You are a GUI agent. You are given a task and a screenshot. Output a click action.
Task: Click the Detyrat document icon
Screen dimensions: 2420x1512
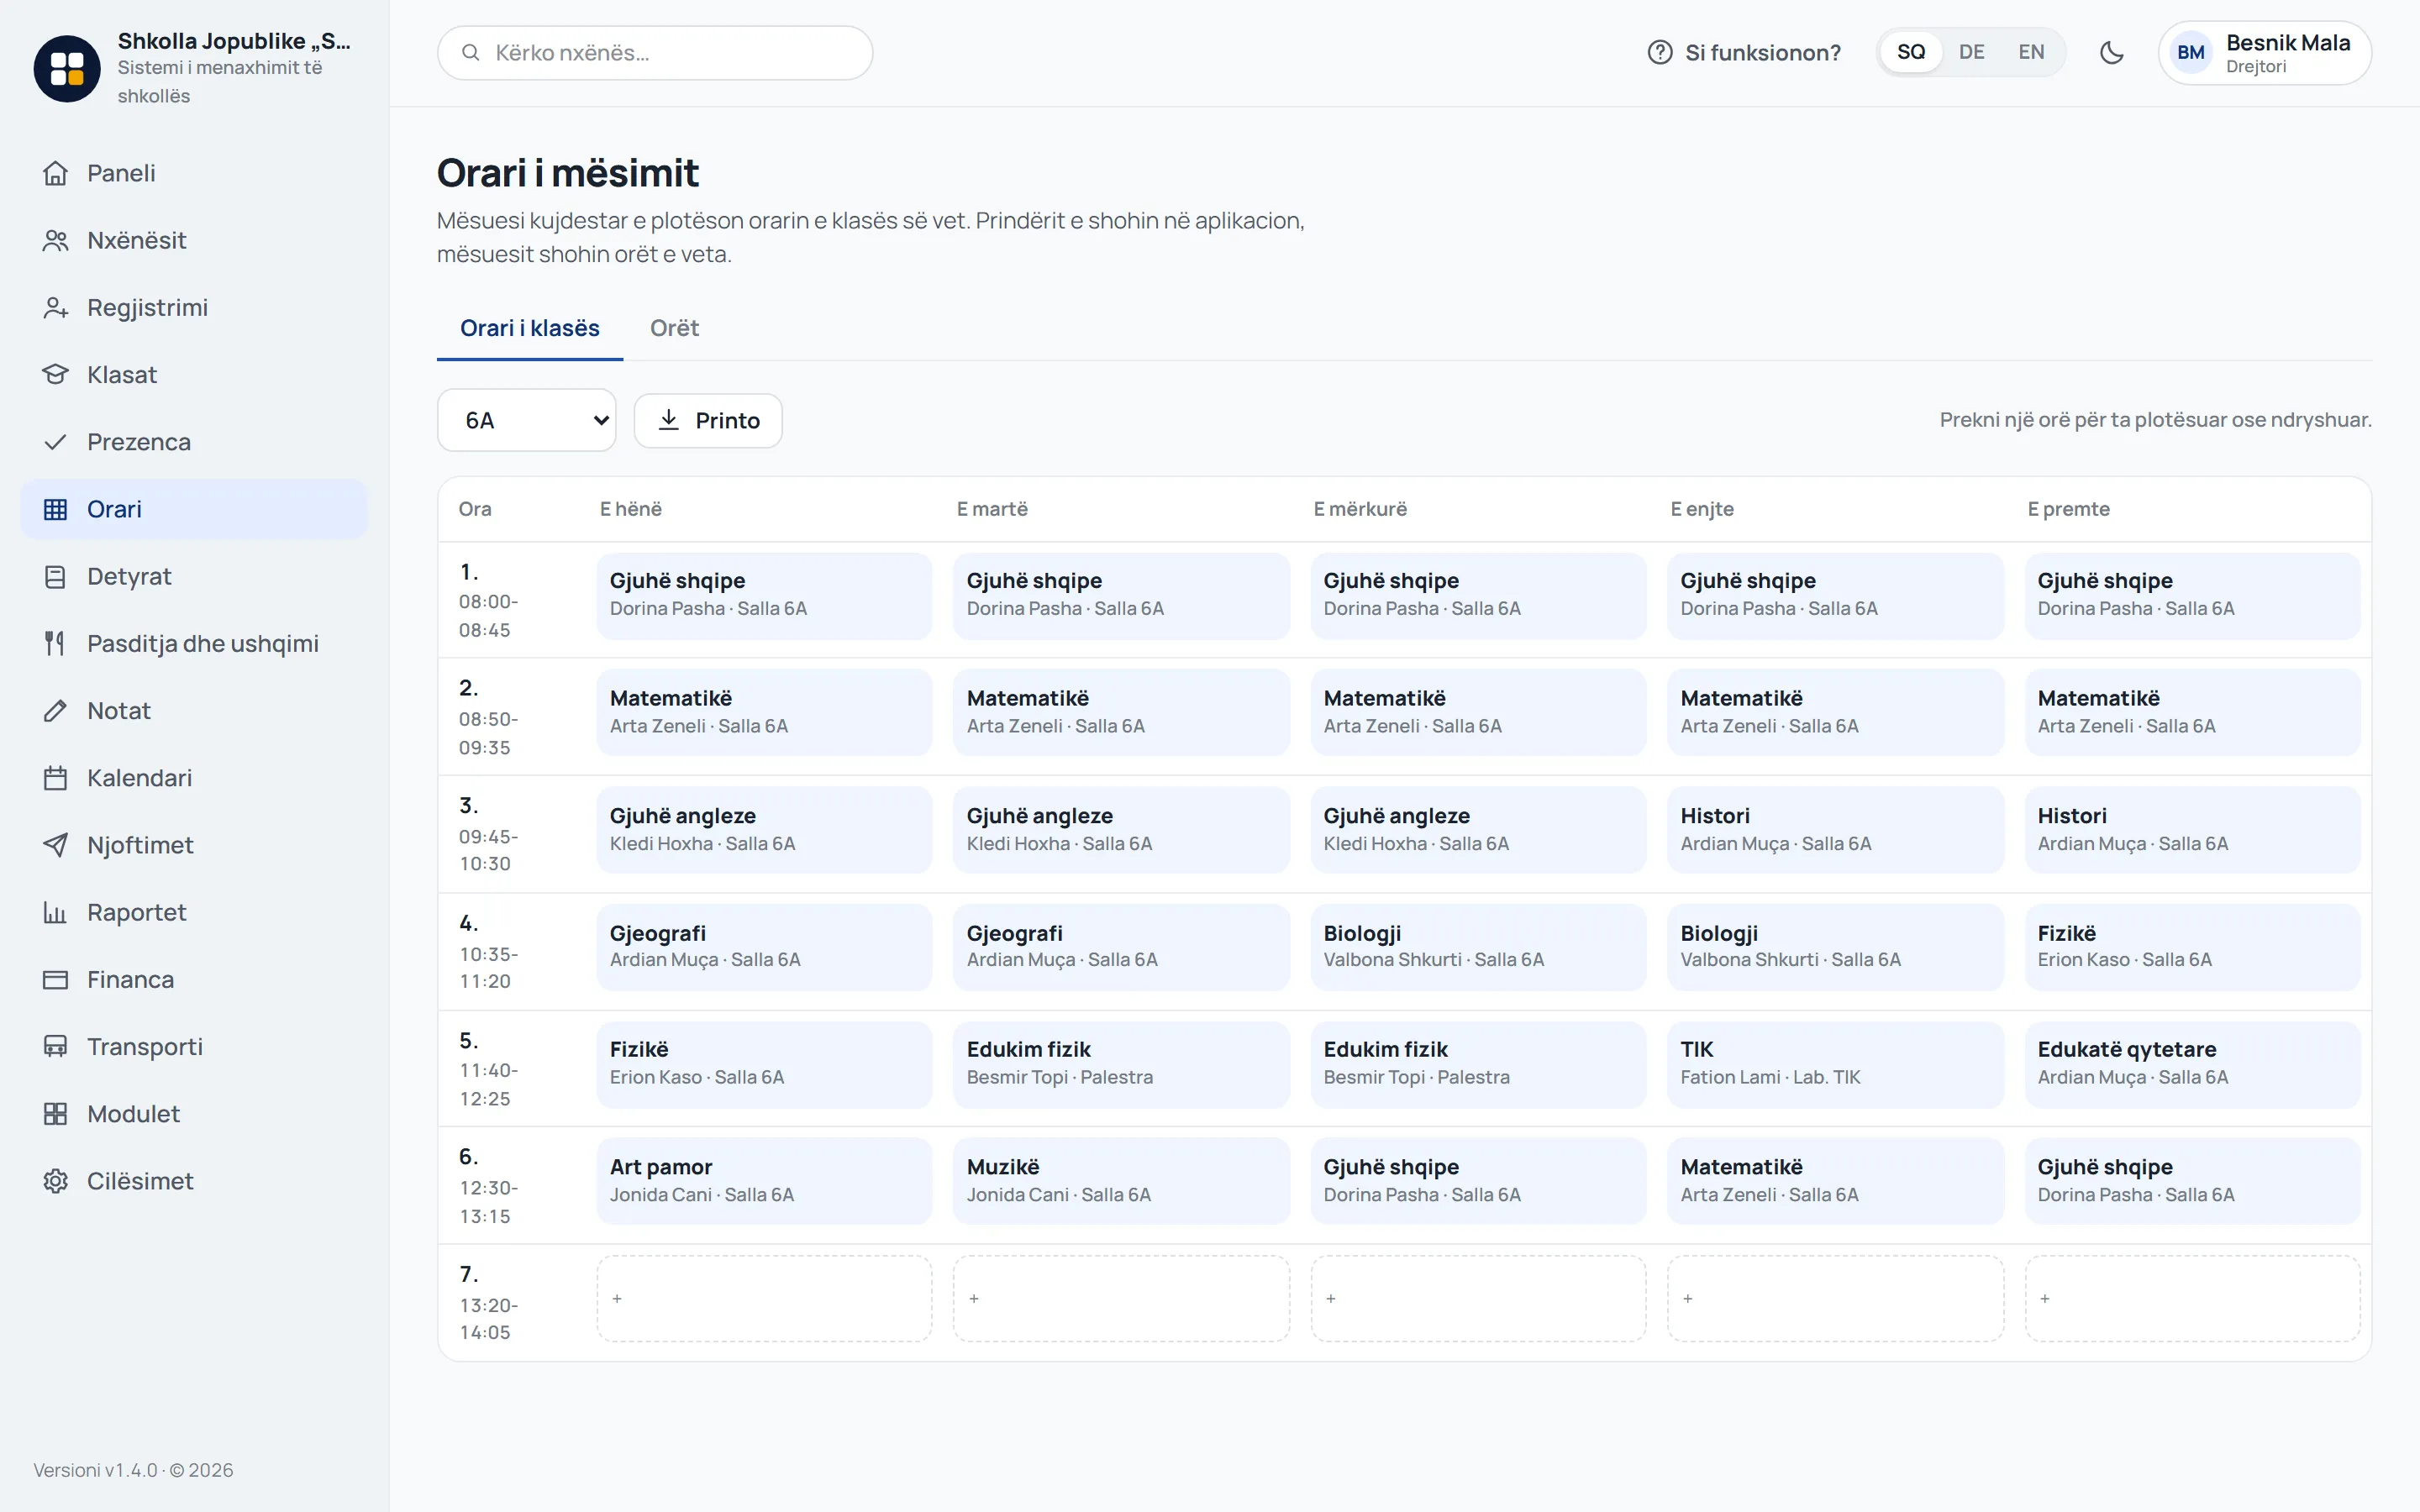[56, 576]
